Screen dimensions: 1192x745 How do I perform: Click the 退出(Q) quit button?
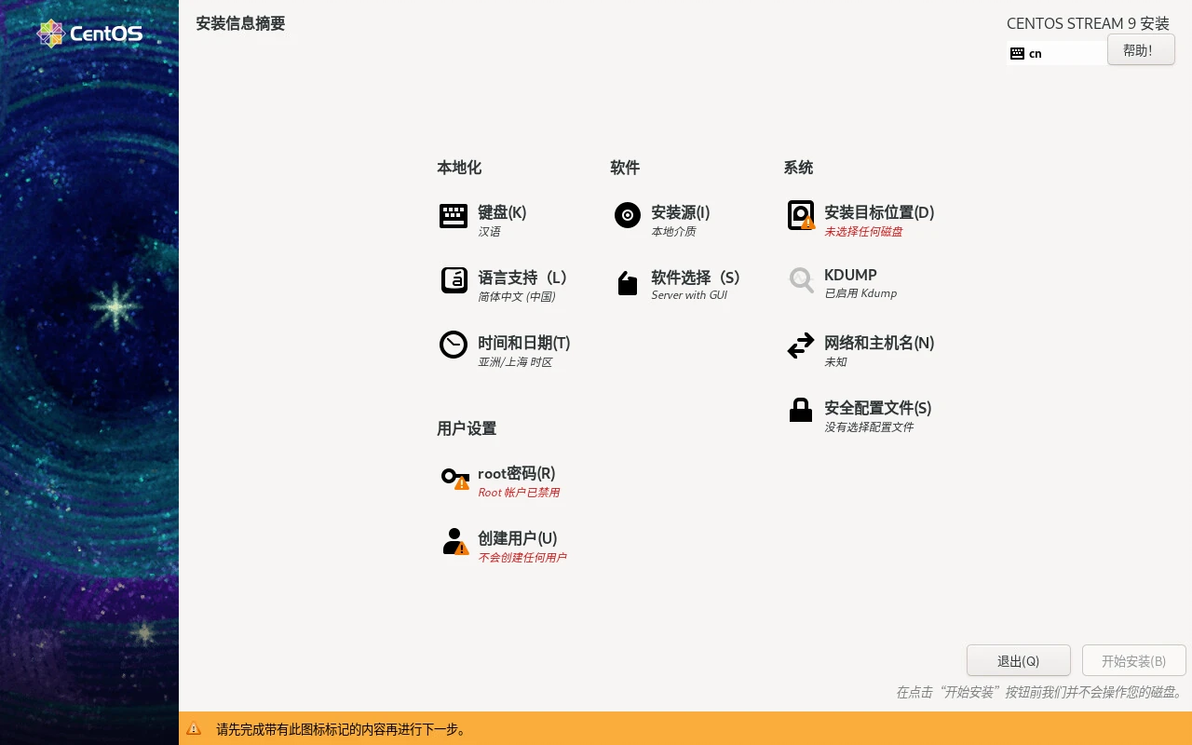click(x=1018, y=661)
